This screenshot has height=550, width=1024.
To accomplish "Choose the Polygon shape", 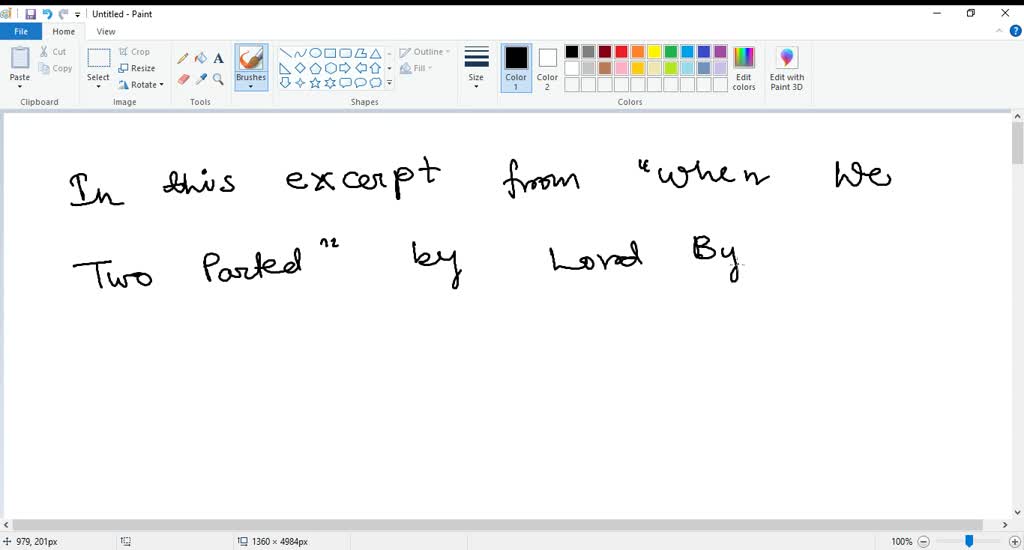I will click(360, 54).
